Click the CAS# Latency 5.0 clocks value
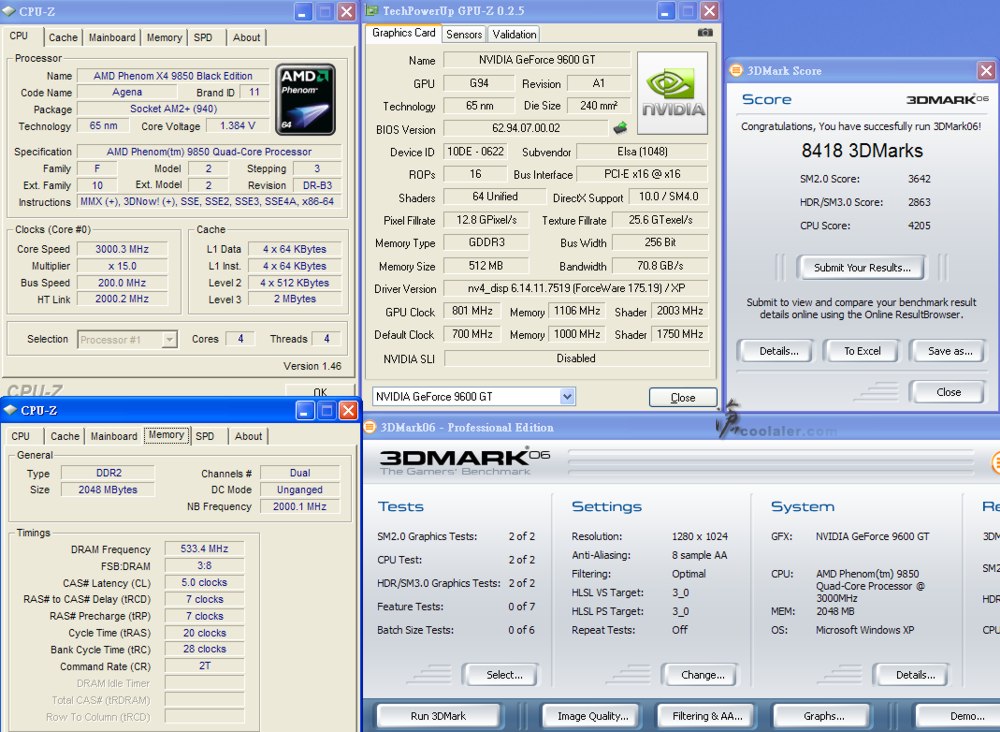 (204, 582)
